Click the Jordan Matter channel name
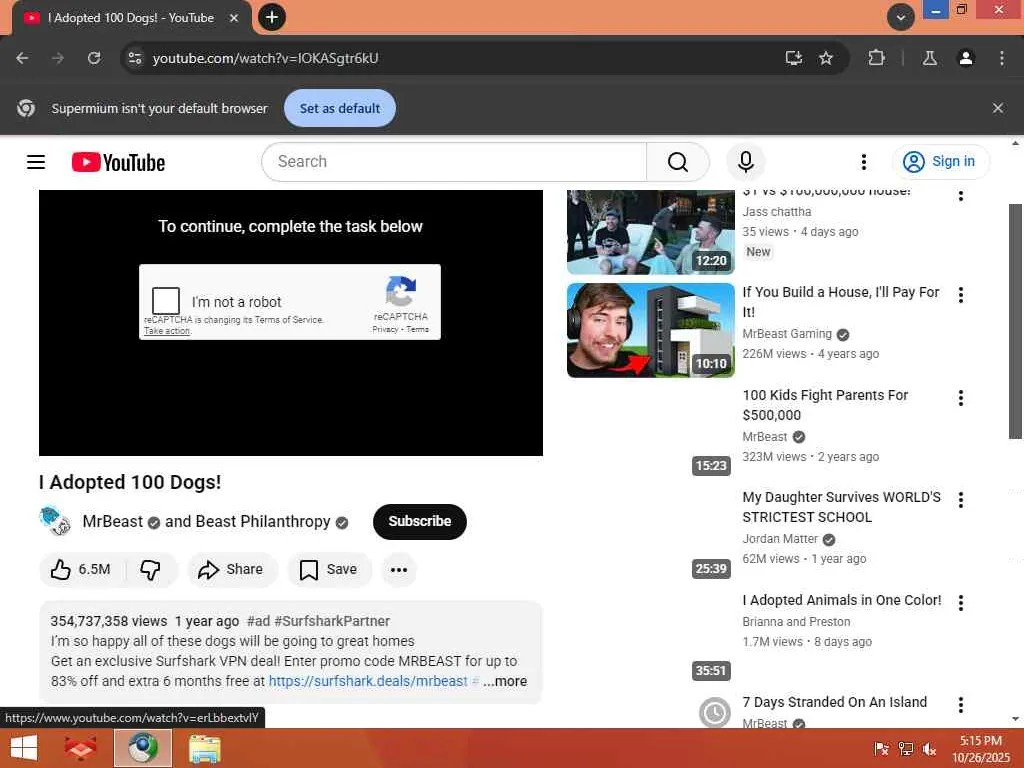Image resolution: width=1024 pixels, height=768 pixels. [x=780, y=539]
